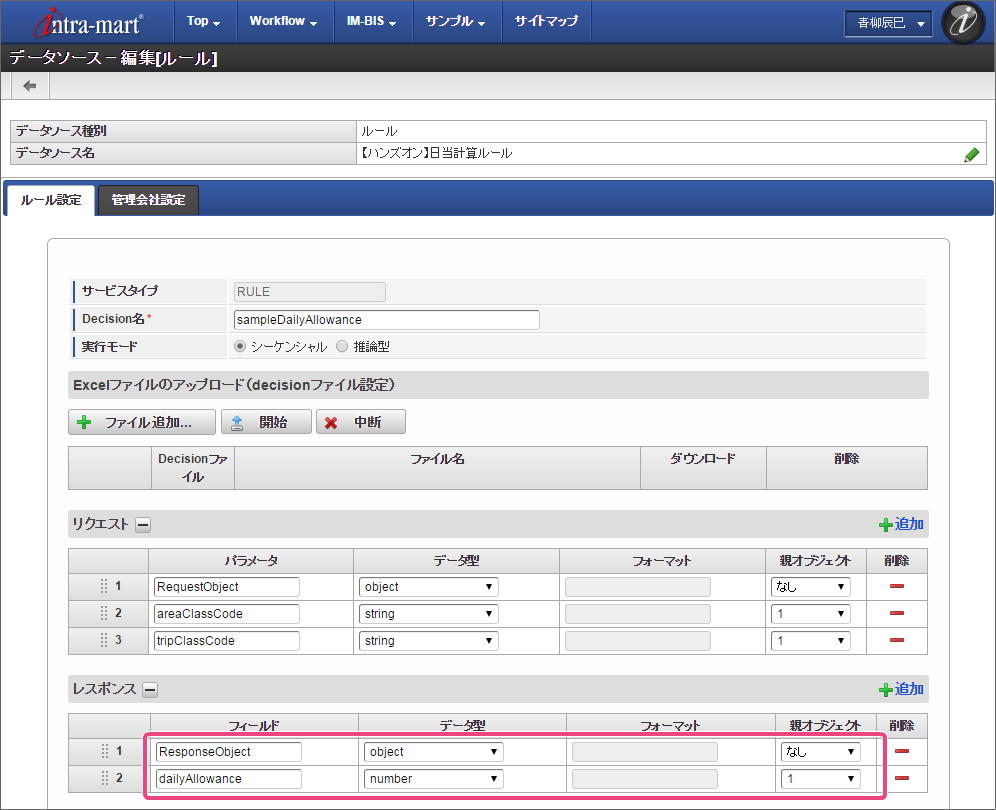
Task: Click the back arrow icon
Action: (30, 86)
